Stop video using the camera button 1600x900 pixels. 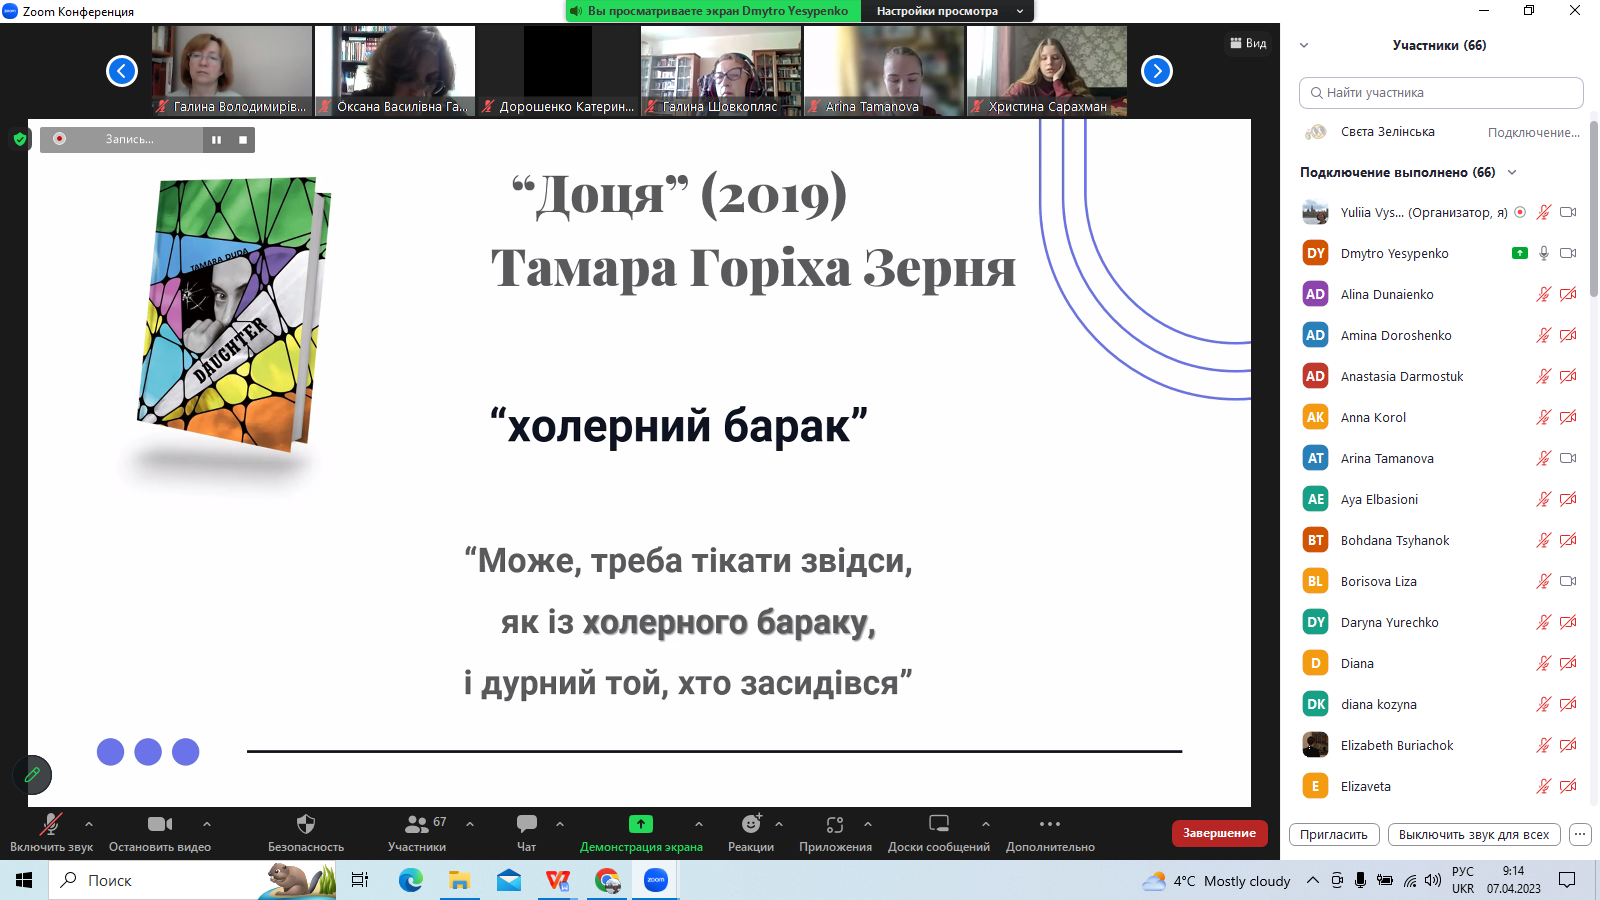coord(160,825)
